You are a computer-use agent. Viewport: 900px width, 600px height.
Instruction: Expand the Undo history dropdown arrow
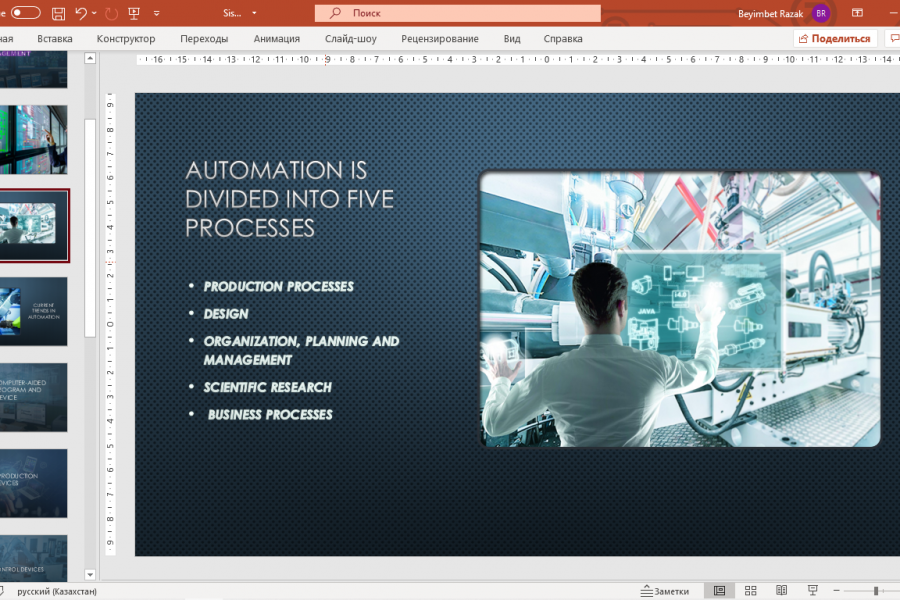point(94,13)
